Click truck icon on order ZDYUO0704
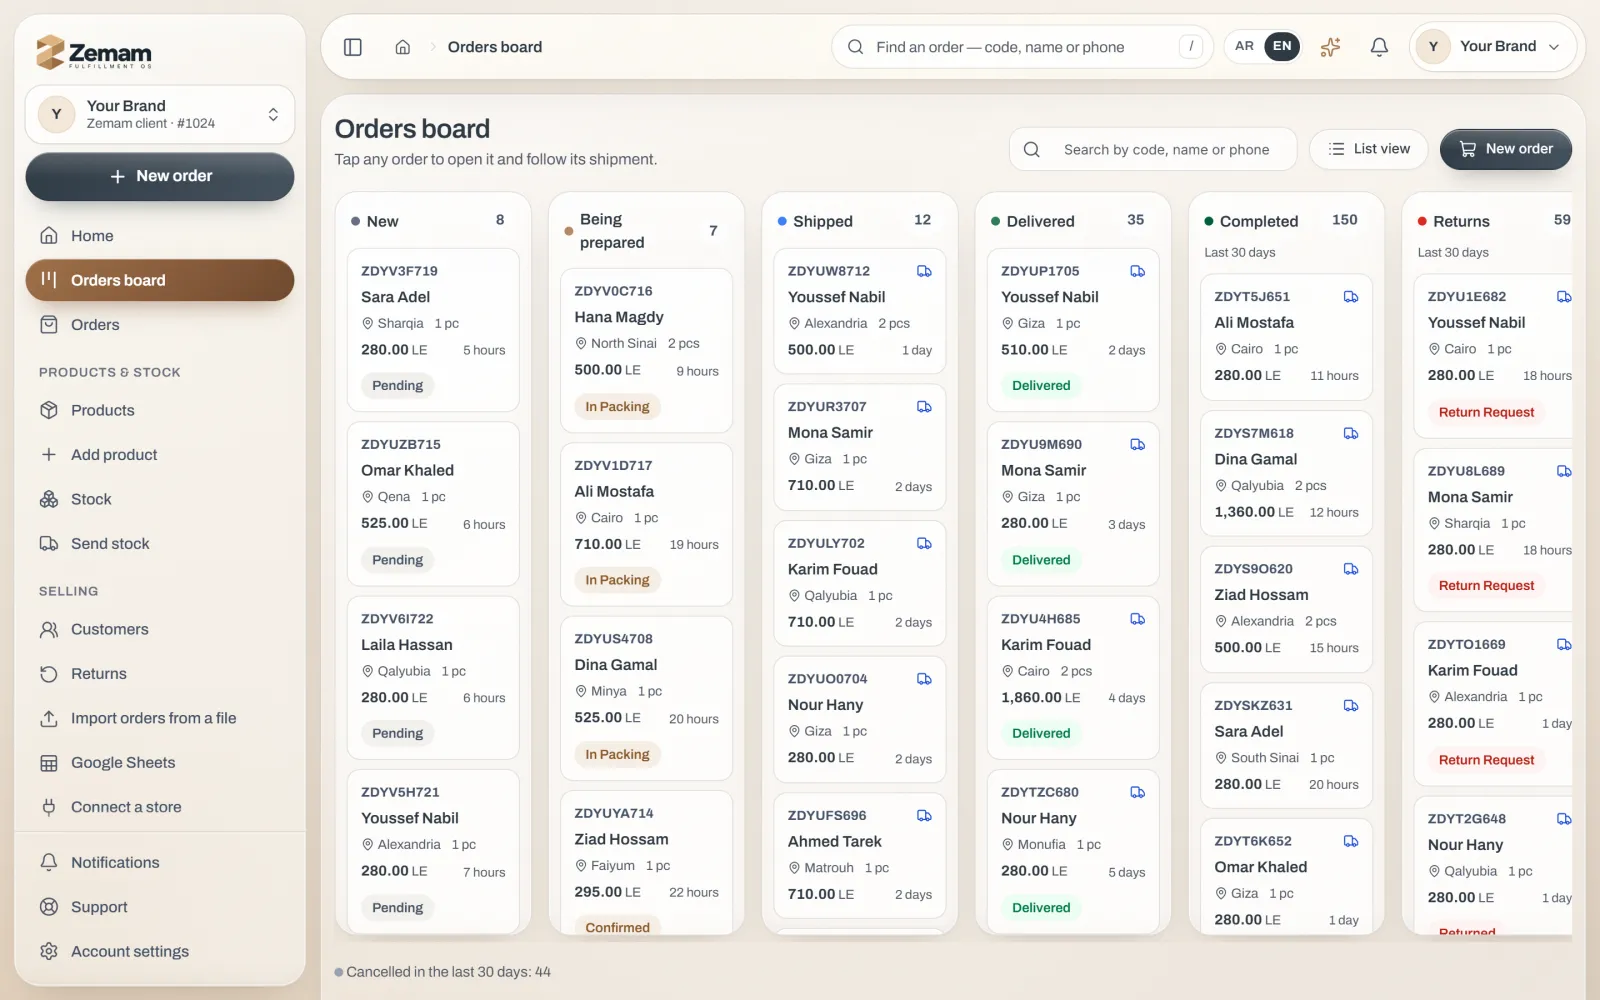Viewport: 1600px width, 1000px height. tap(924, 679)
